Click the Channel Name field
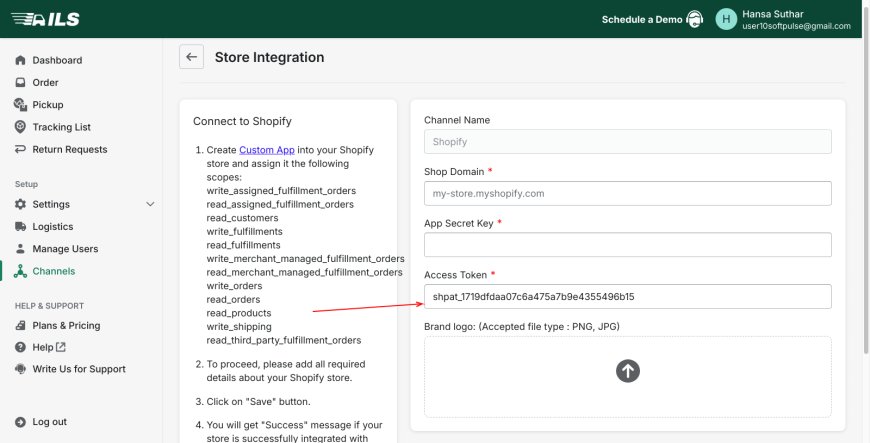The image size is (870, 443). [x=628, y=142]
